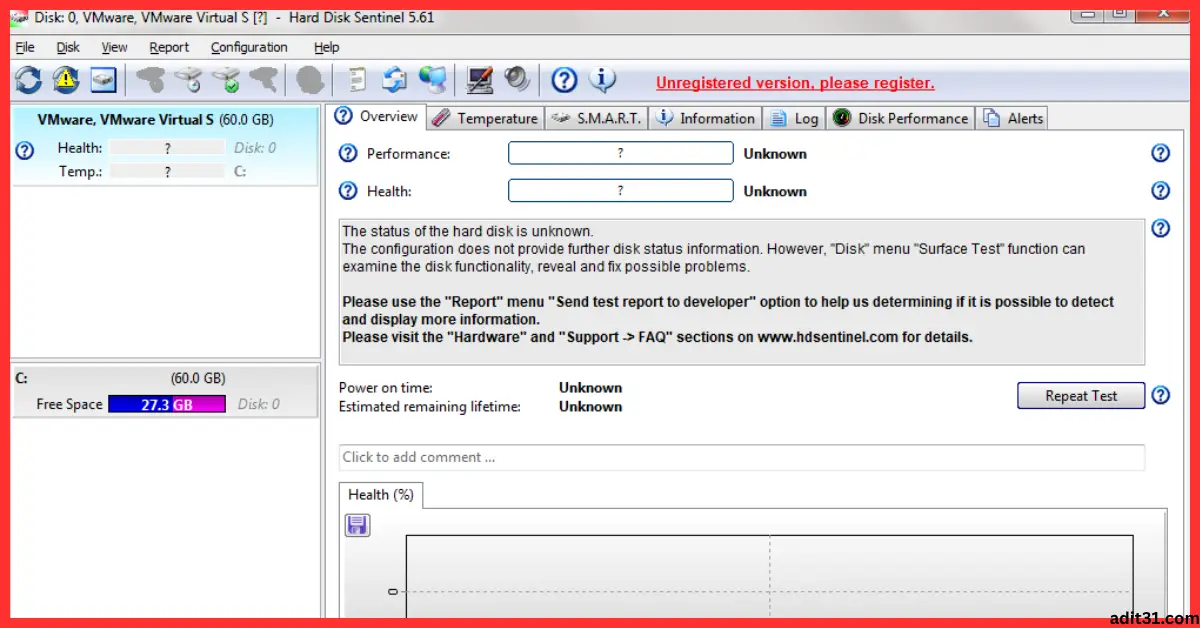Click the Health bar in left disk panel

[x=167, y=148]
